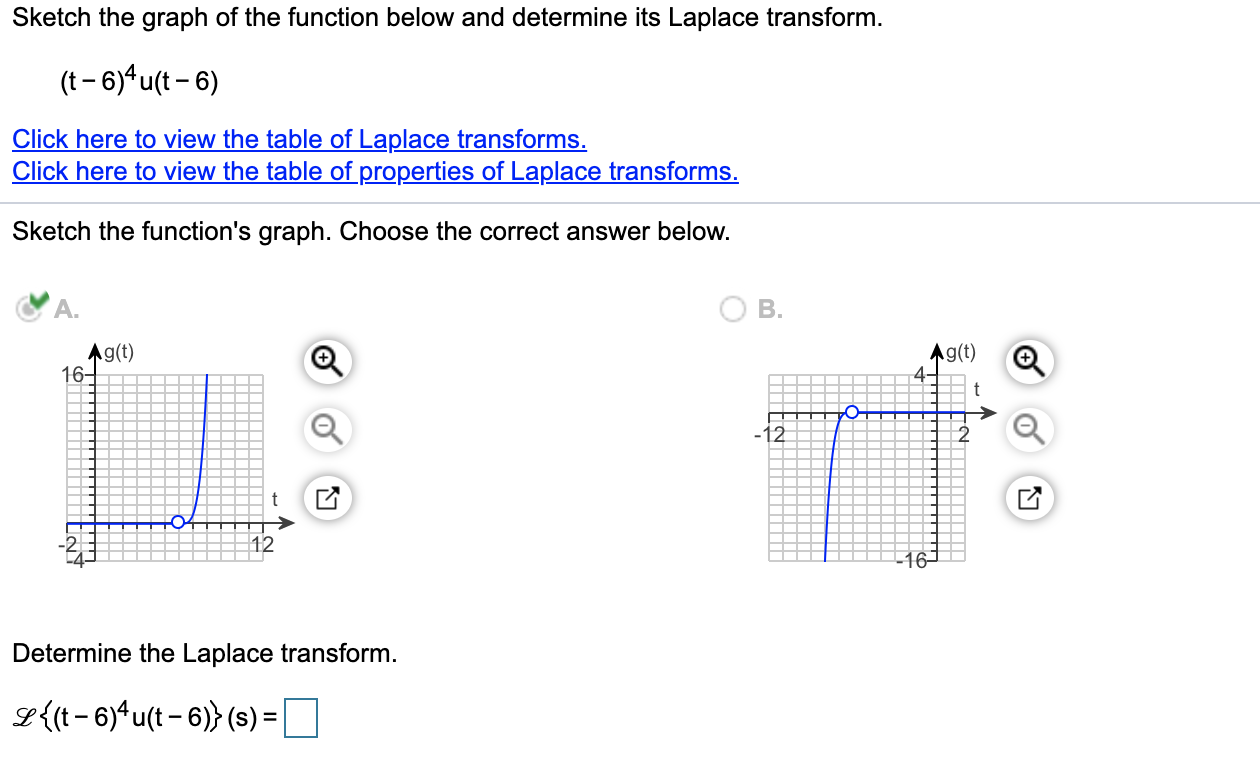Zoom out on the option B graph

pyautogui.click(x=1028, y=430)
